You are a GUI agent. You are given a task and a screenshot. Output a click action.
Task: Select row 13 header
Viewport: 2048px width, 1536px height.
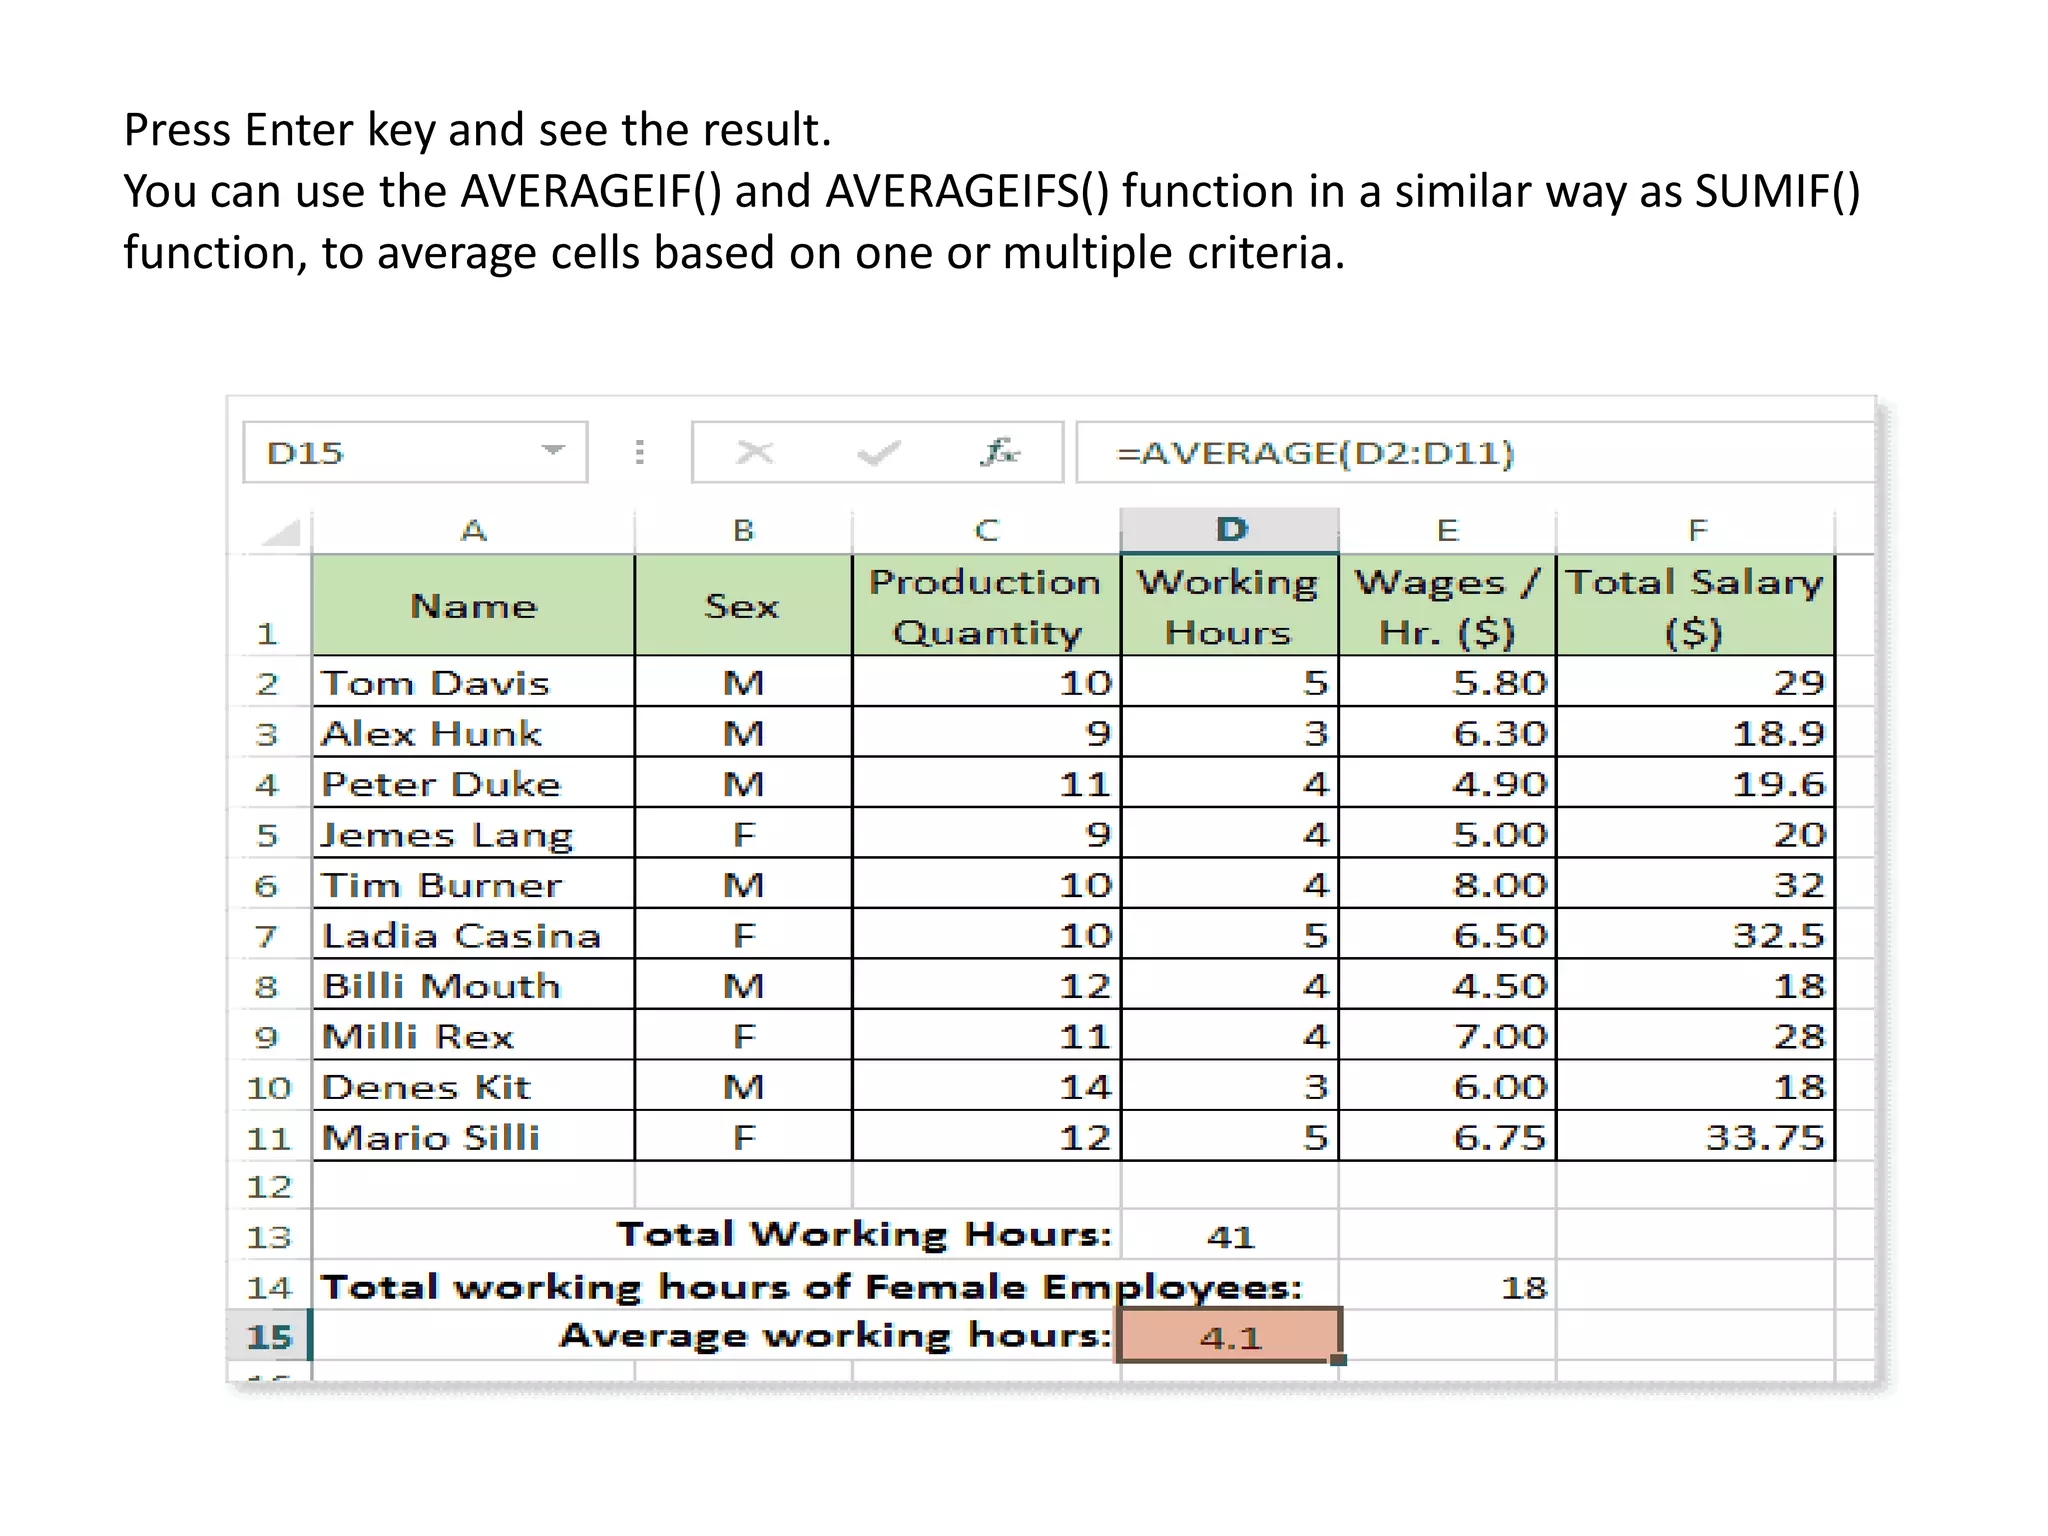[268, 1236]
